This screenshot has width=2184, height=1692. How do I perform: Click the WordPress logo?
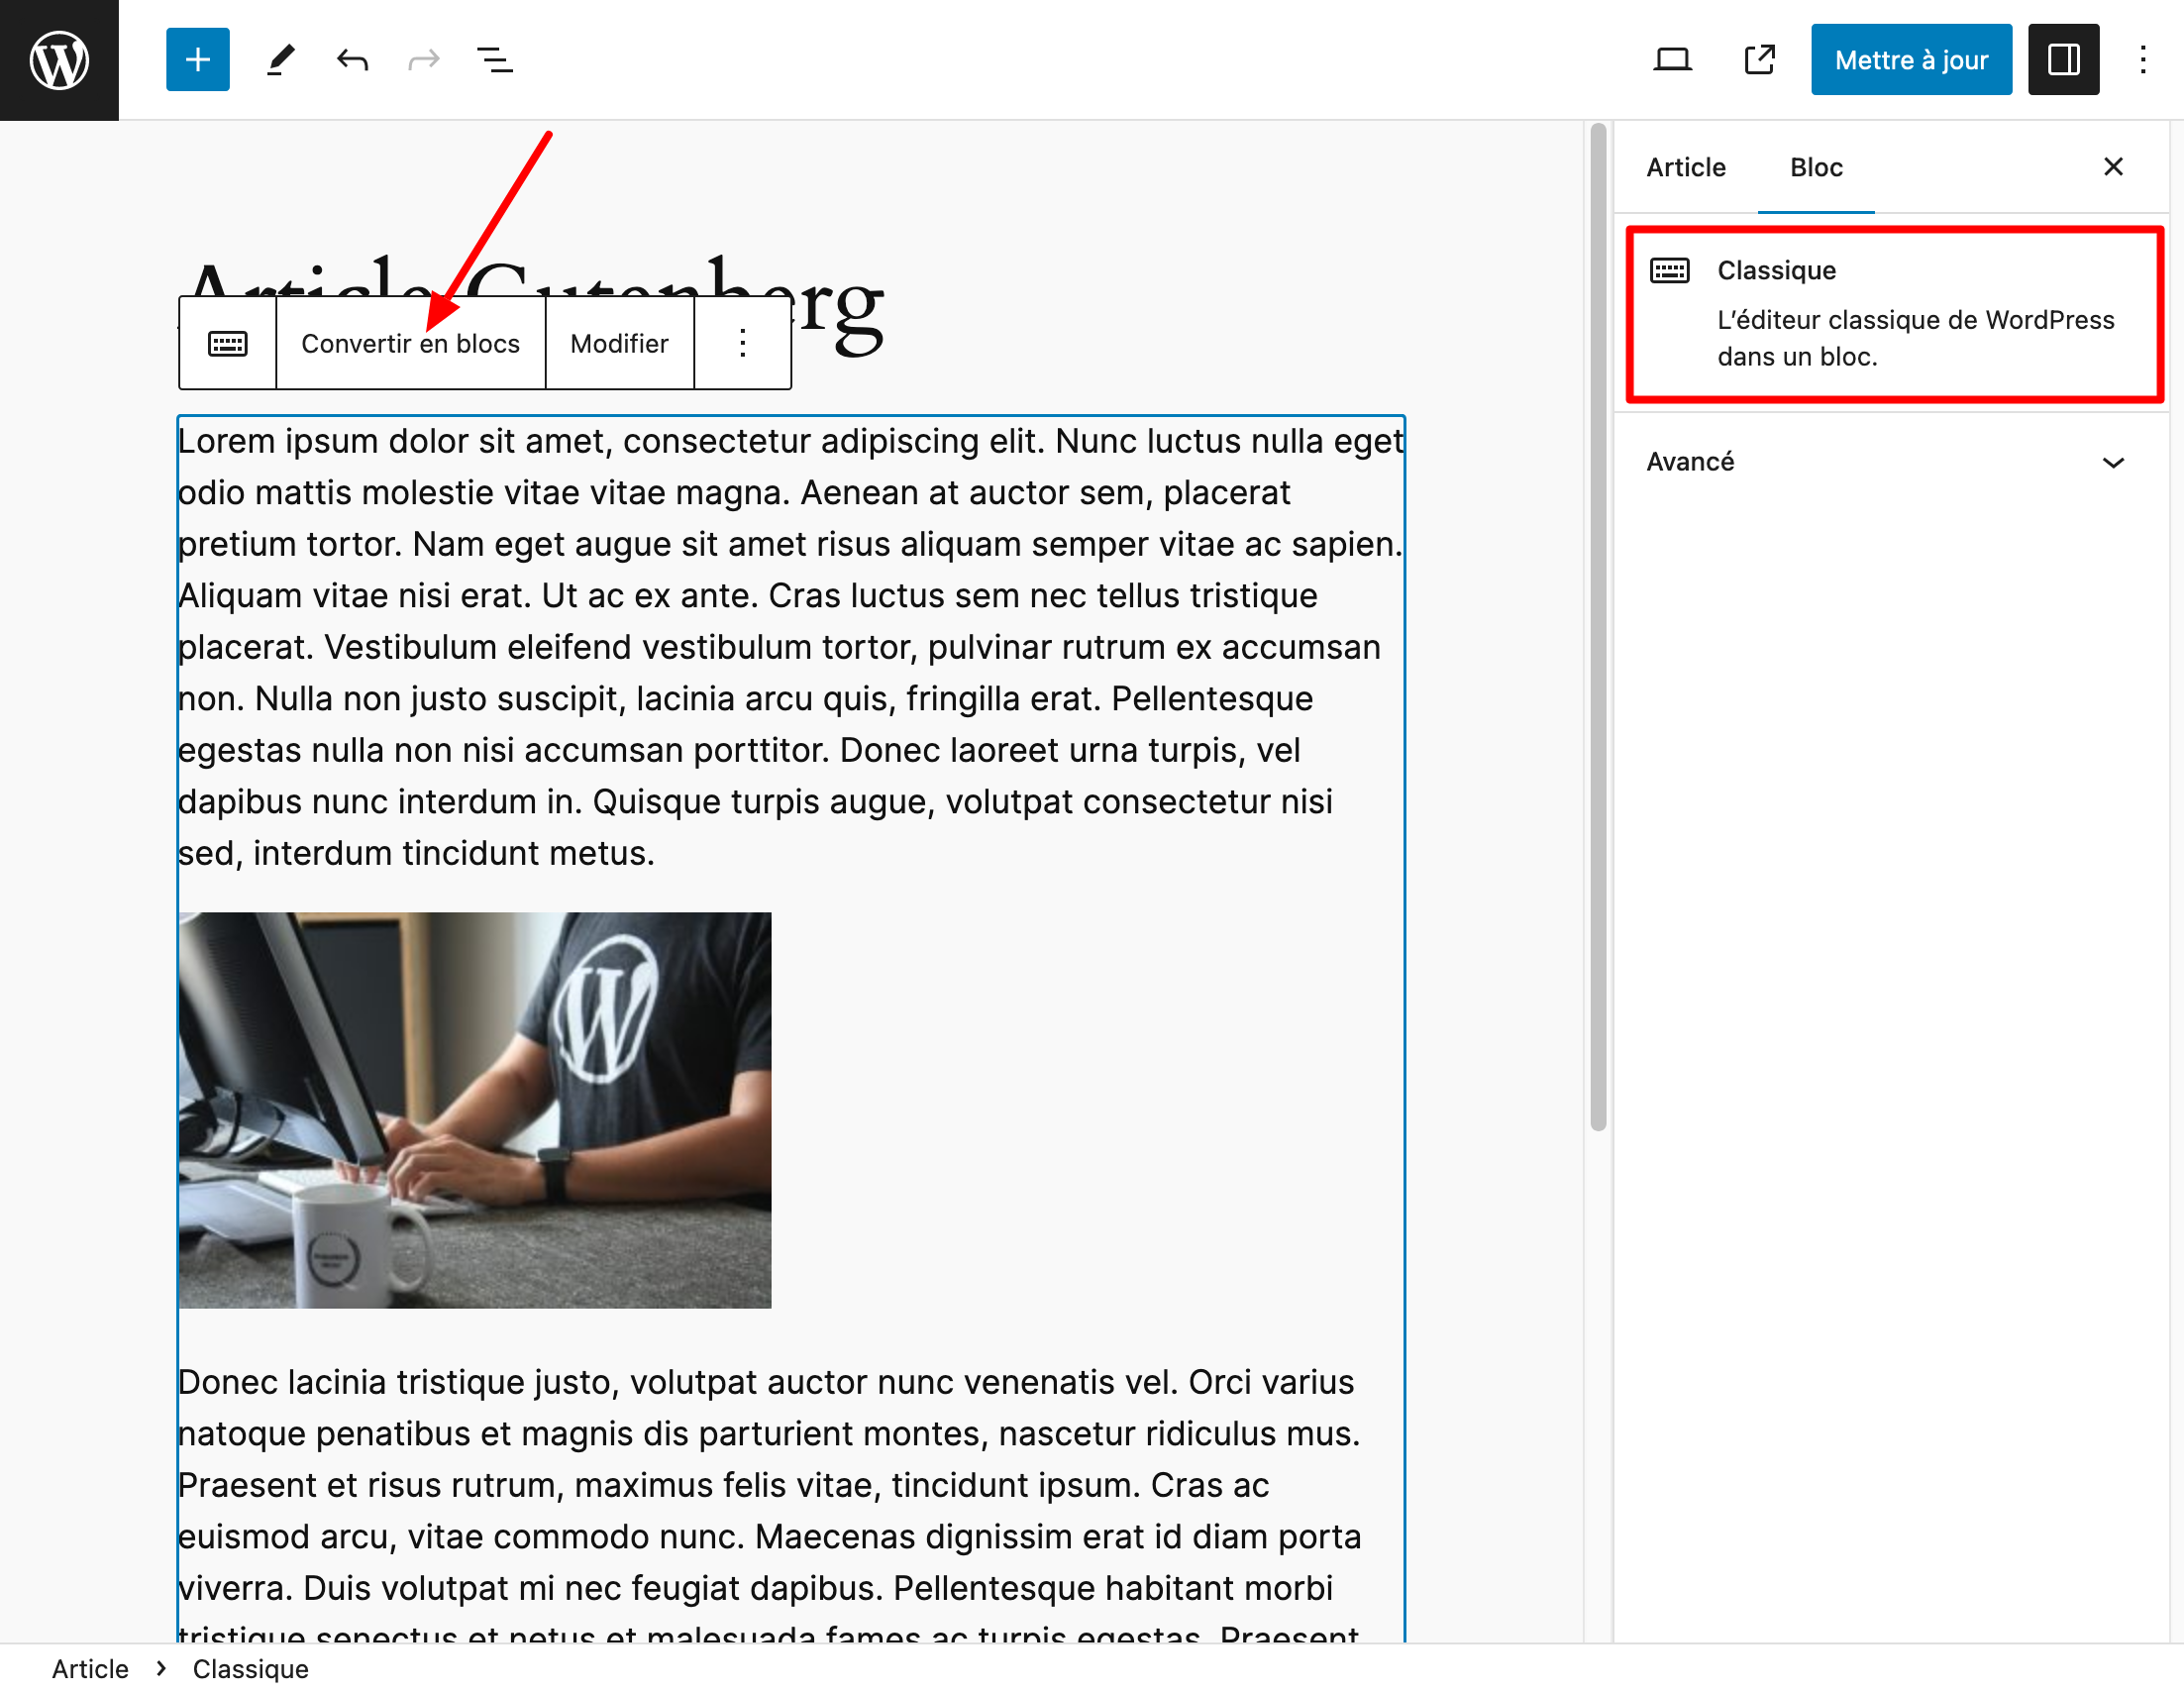(58, 59)
